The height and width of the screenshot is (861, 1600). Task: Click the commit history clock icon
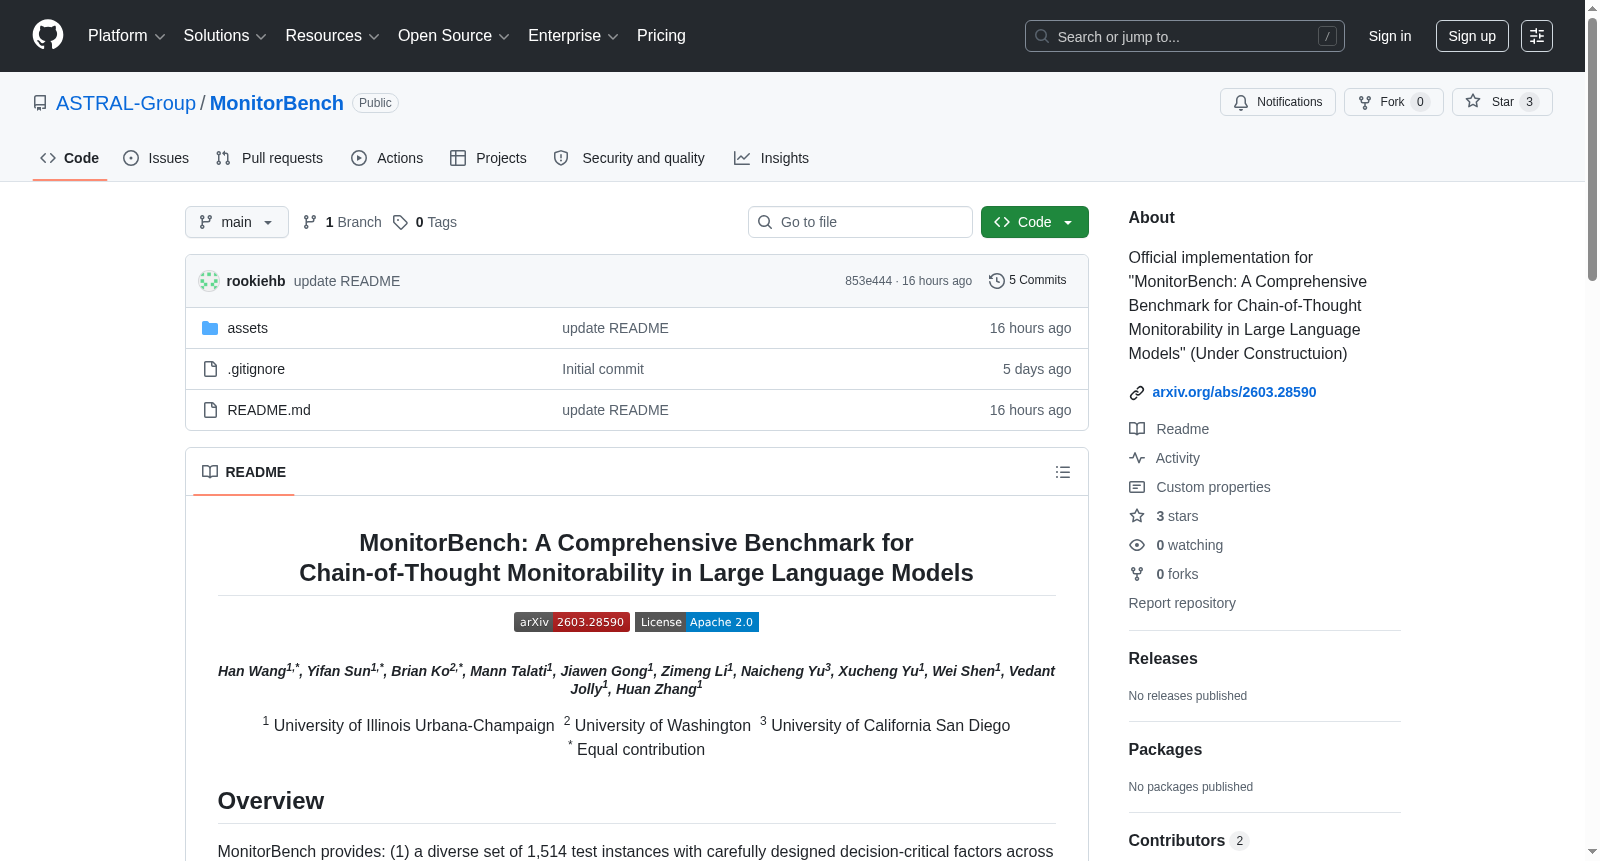tap(996, 281)
